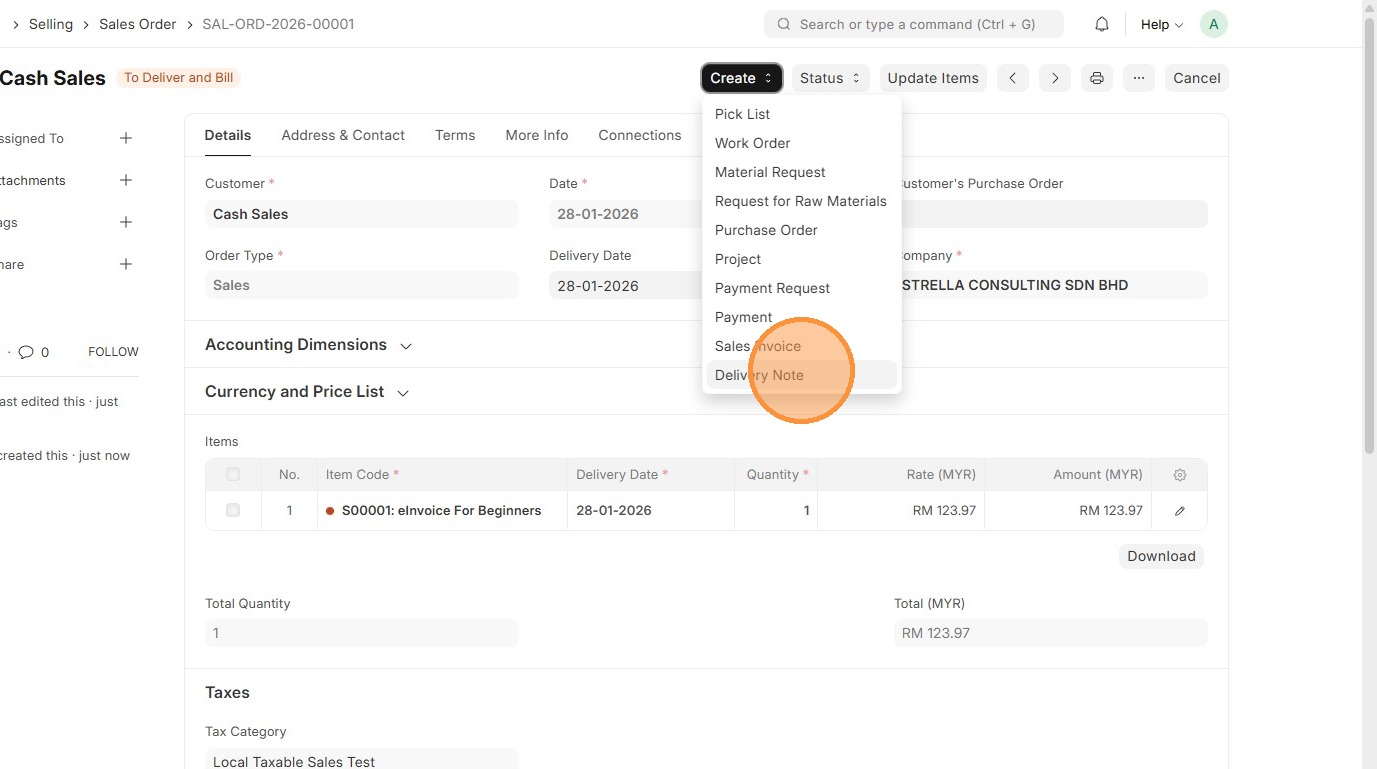Choose Pick List from the Create menu
Screen dimensions: 1377x769
pyautogui.click(x=801, y=114)
